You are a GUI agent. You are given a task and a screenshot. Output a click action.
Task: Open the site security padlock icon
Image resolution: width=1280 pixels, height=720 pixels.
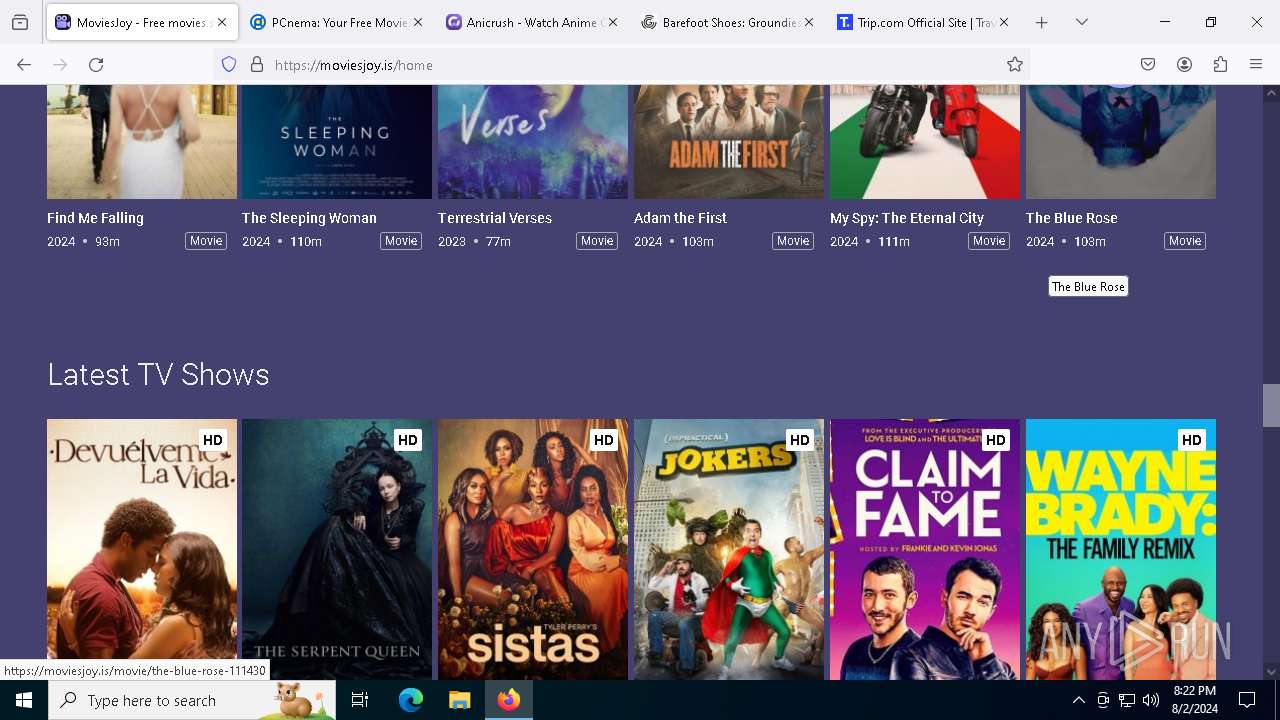click(257, 64)
